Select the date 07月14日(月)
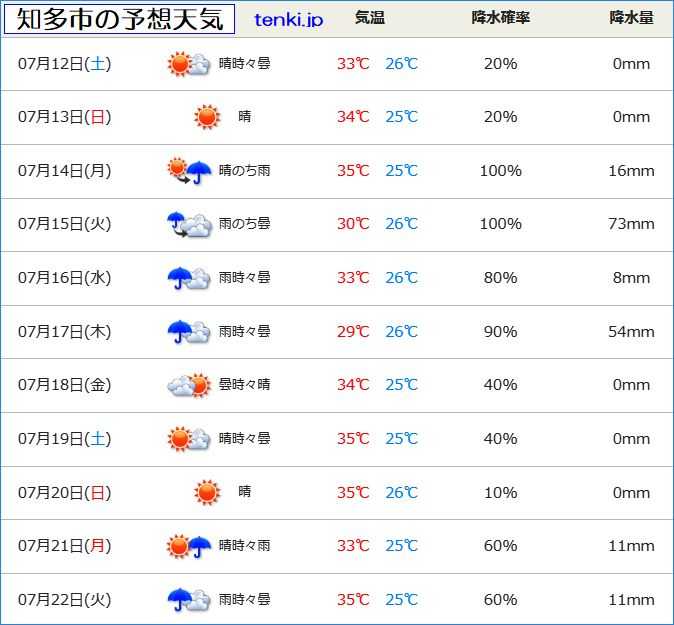 (x=64, y=171)
